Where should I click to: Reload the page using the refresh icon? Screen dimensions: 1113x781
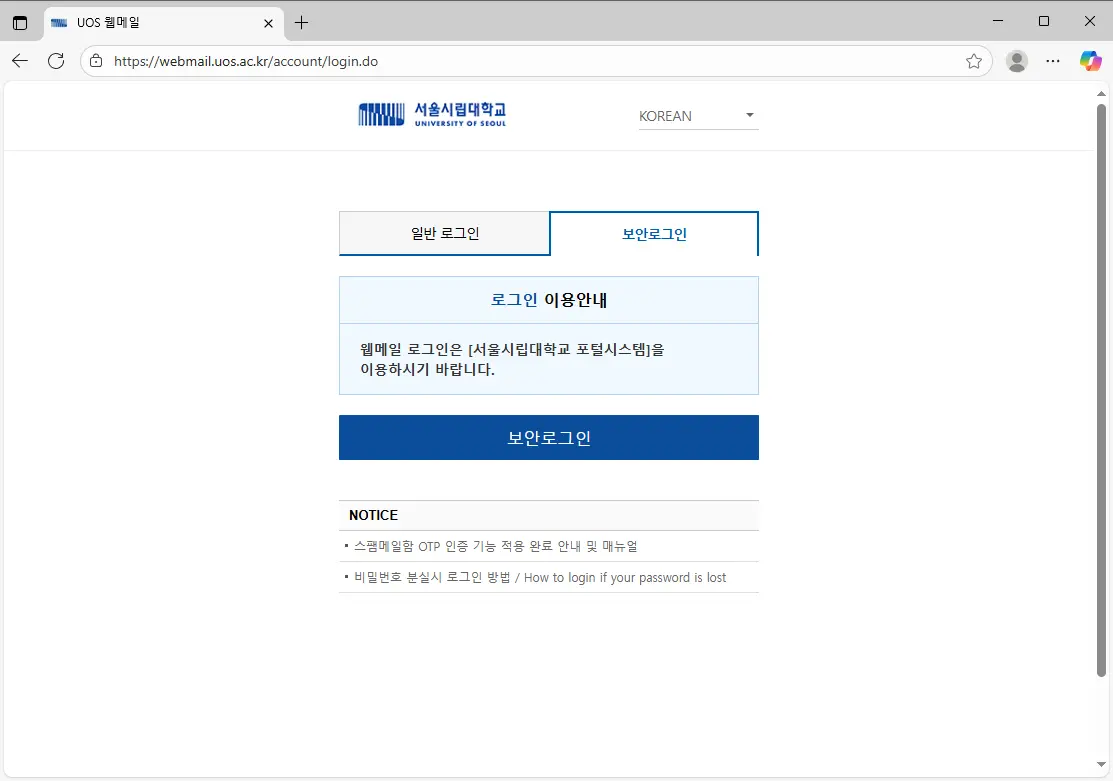[x=56, y=61]
